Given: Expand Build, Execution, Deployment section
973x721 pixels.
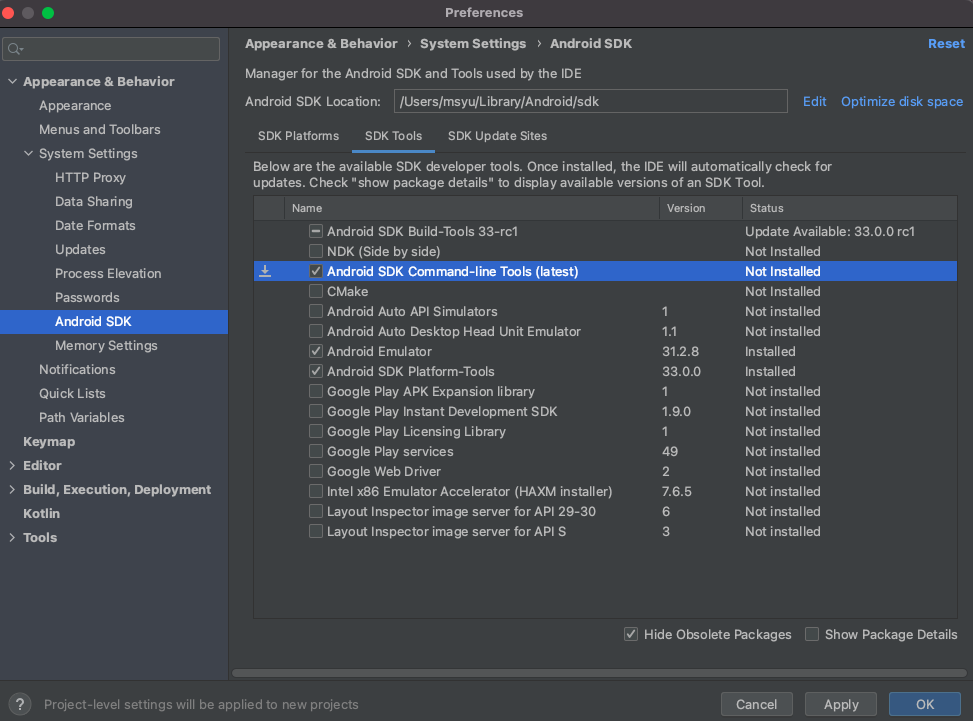Looking at the screenshot, I should tap(12, 490).
